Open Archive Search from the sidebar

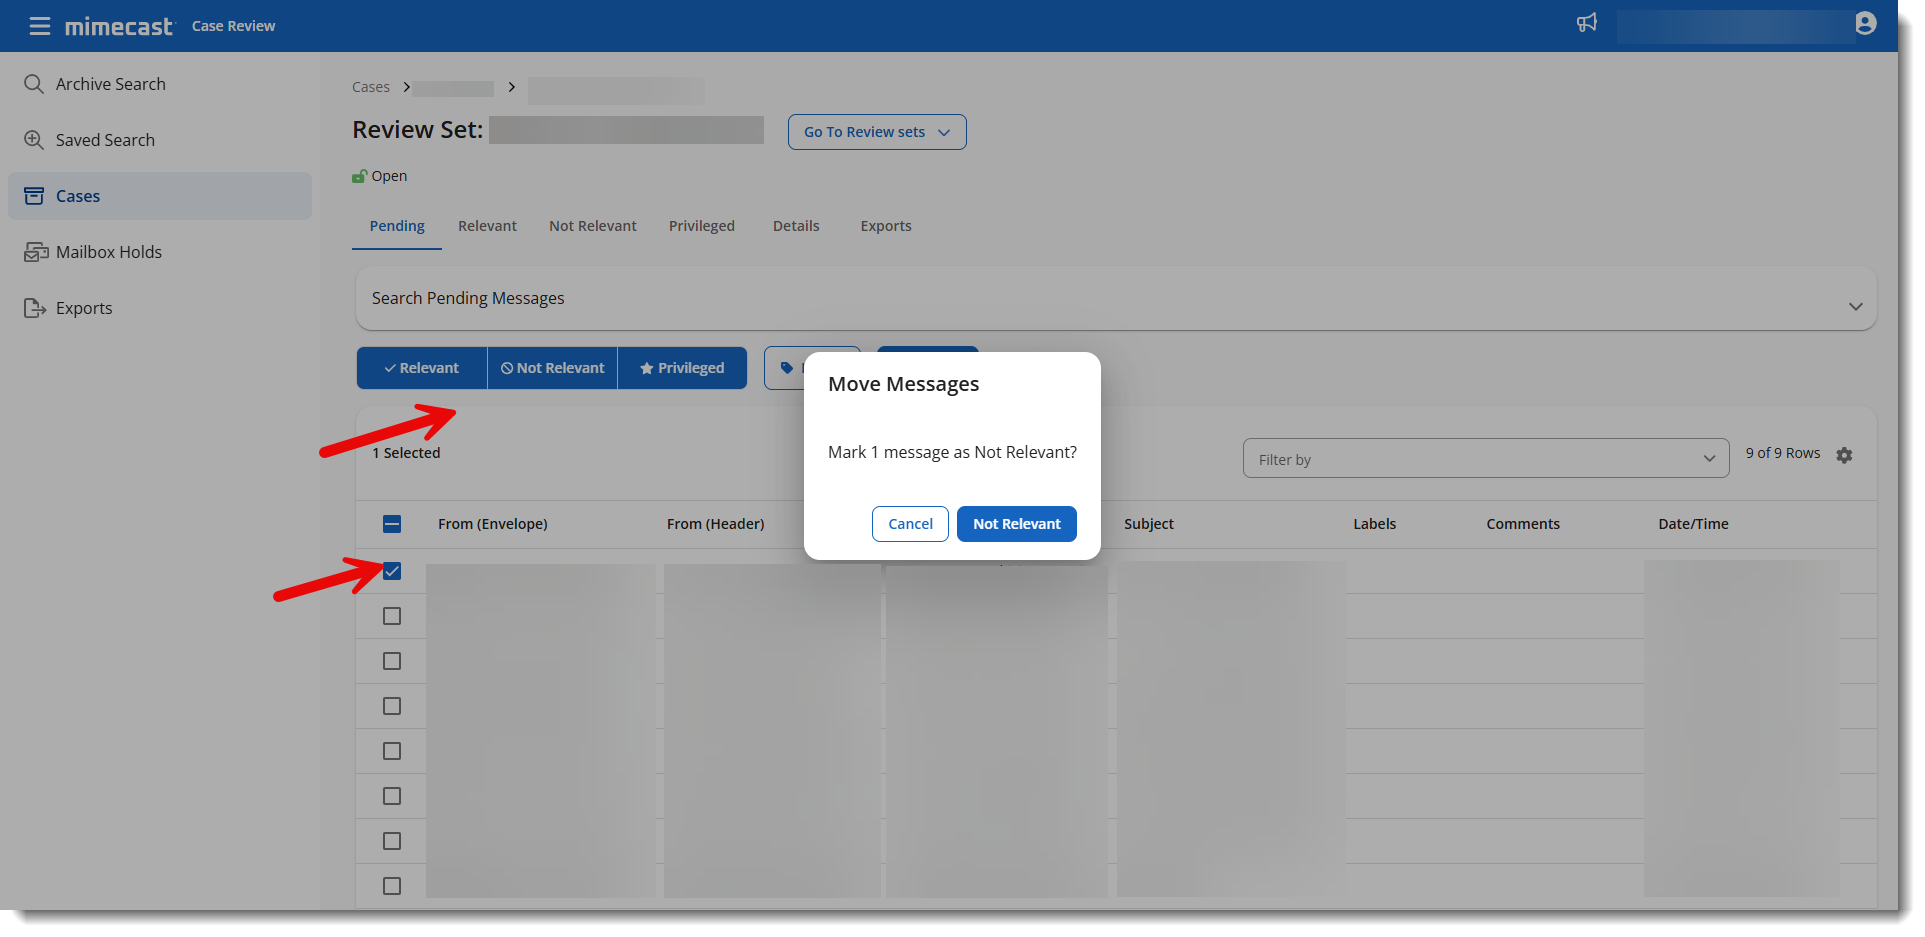pos(110,84)
